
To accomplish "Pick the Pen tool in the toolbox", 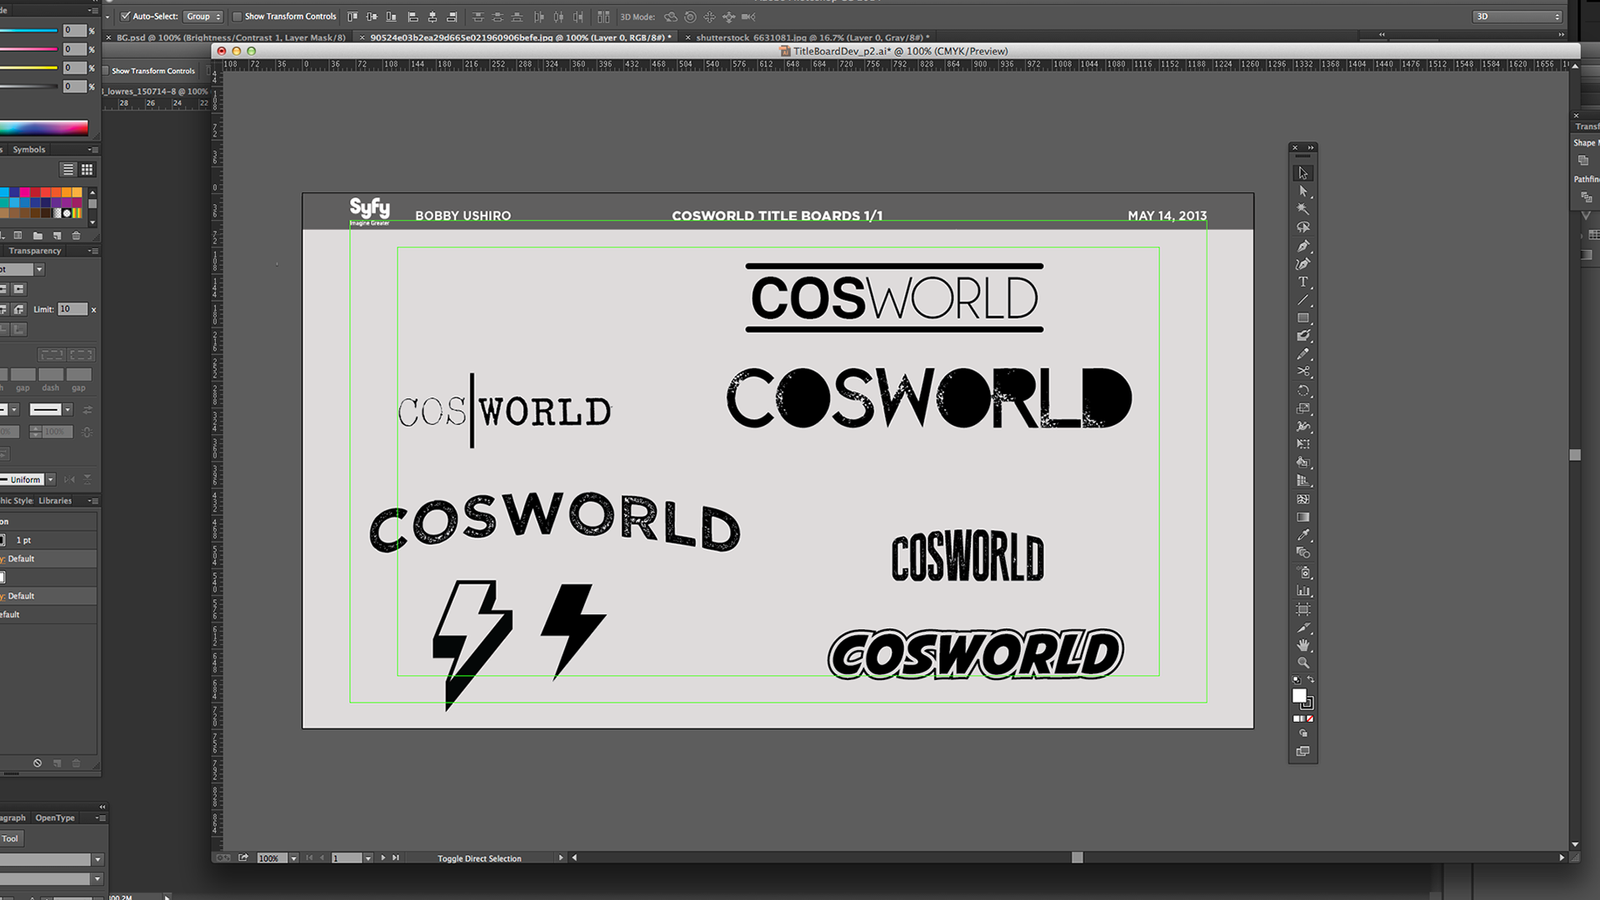I will (x=1303, y=246).
